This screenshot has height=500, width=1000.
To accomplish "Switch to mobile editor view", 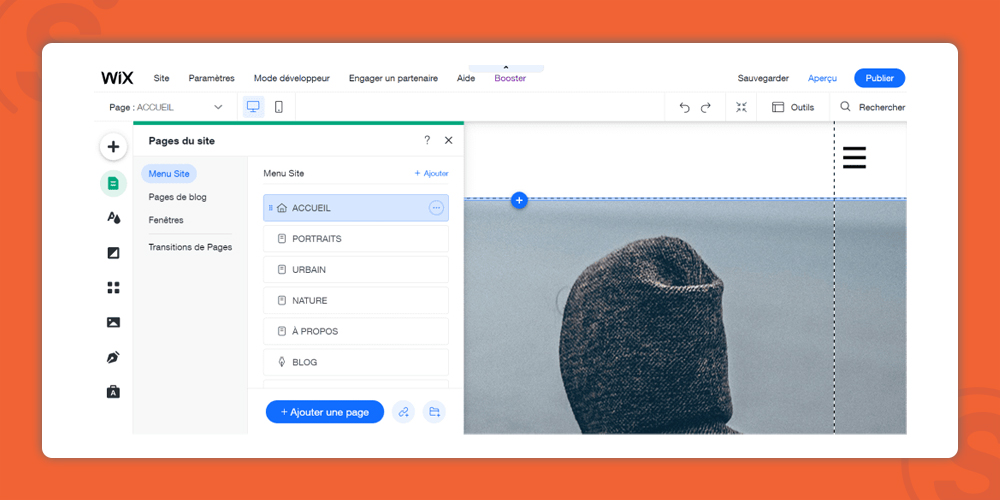I will coord(279,107).
